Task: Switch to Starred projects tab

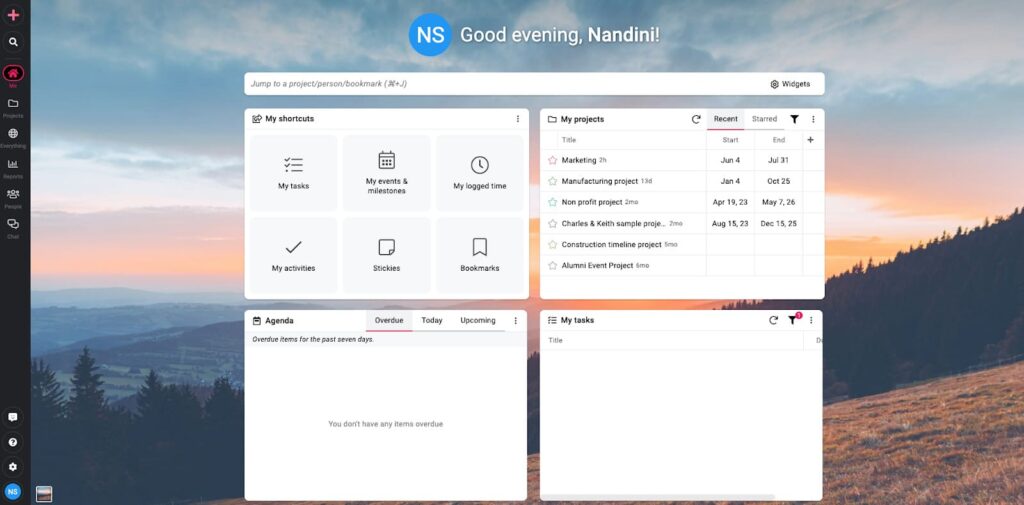Action: 764,119
